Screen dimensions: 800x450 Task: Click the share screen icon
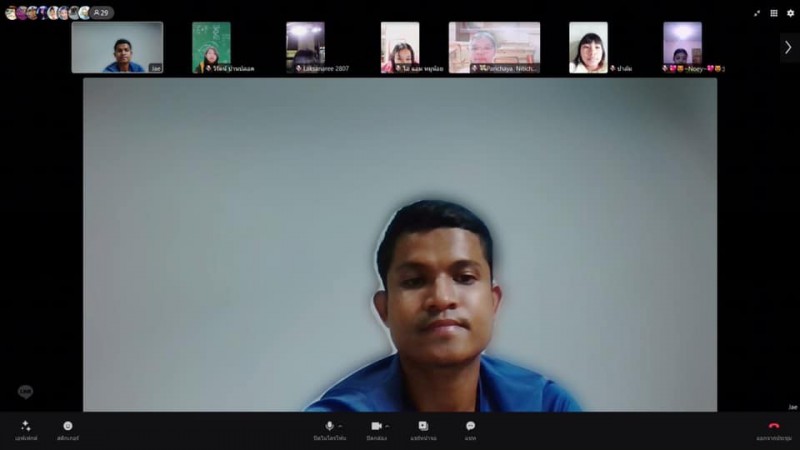[x=423, y=426]
